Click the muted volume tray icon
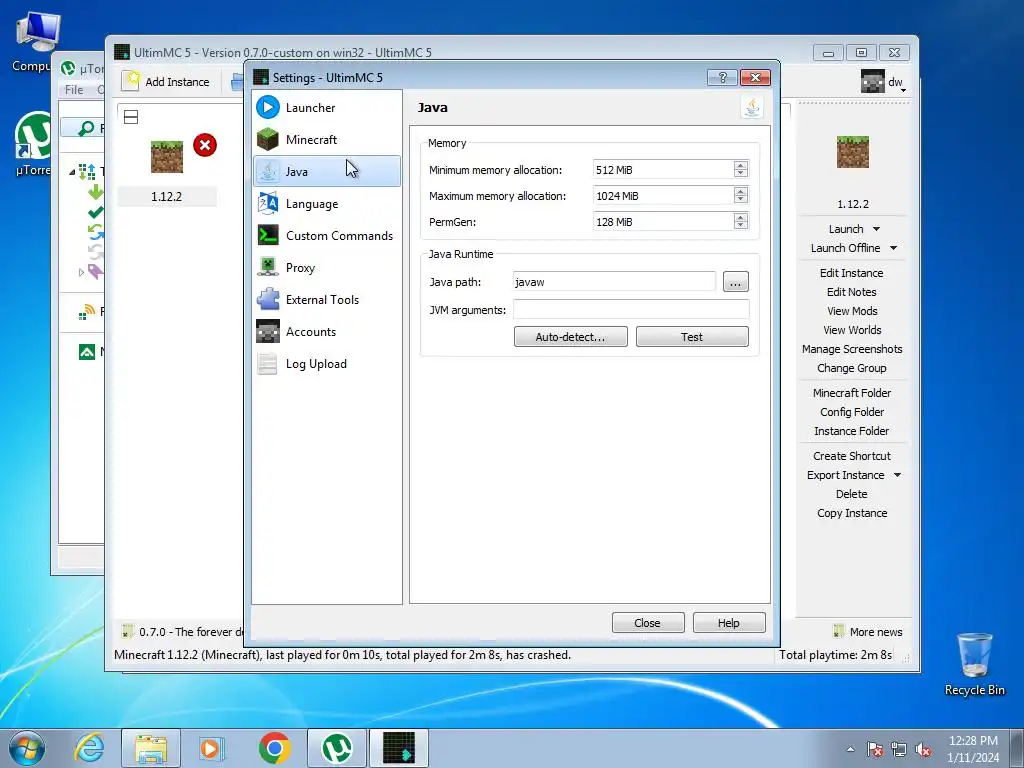This screenshot has width=1024, height=768. point(923,749)
